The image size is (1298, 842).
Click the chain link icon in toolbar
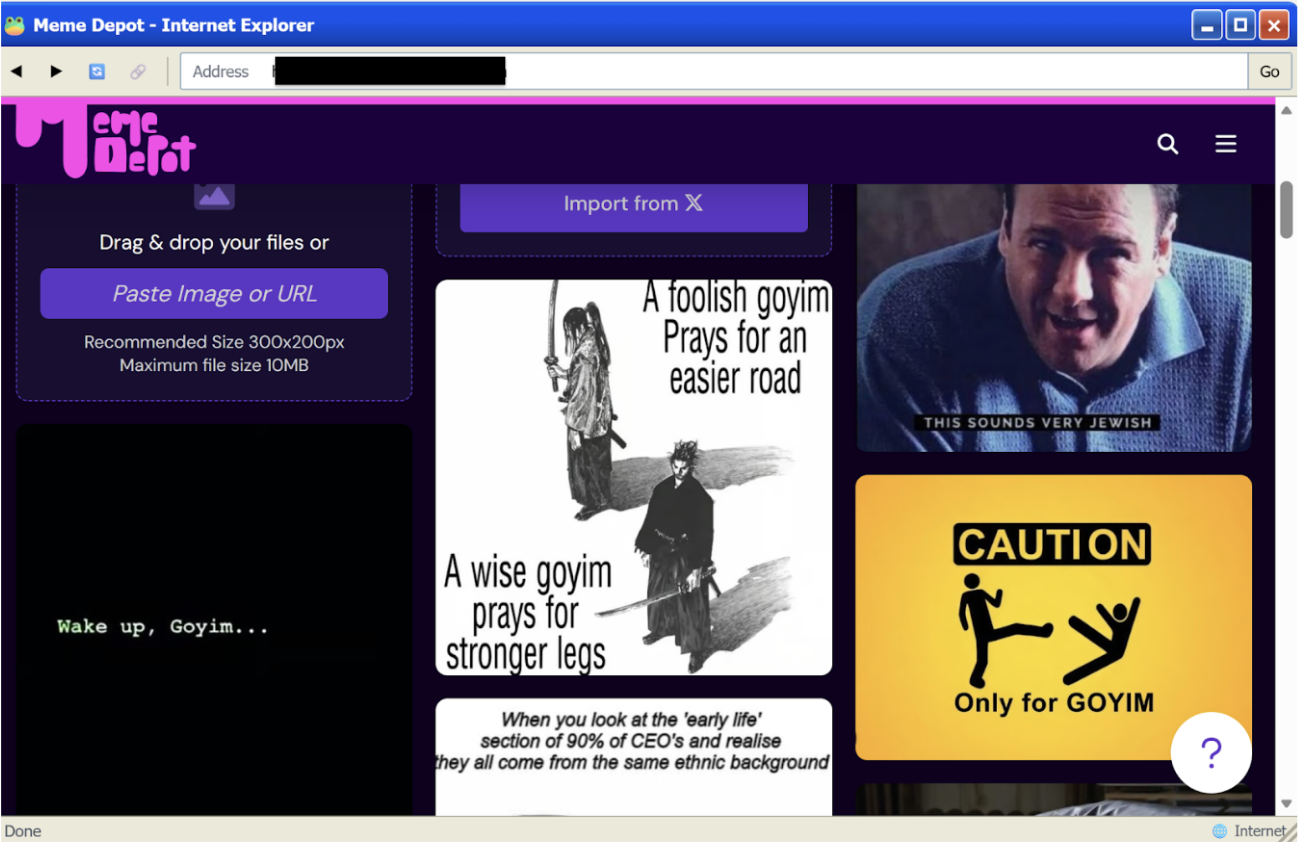138,72
